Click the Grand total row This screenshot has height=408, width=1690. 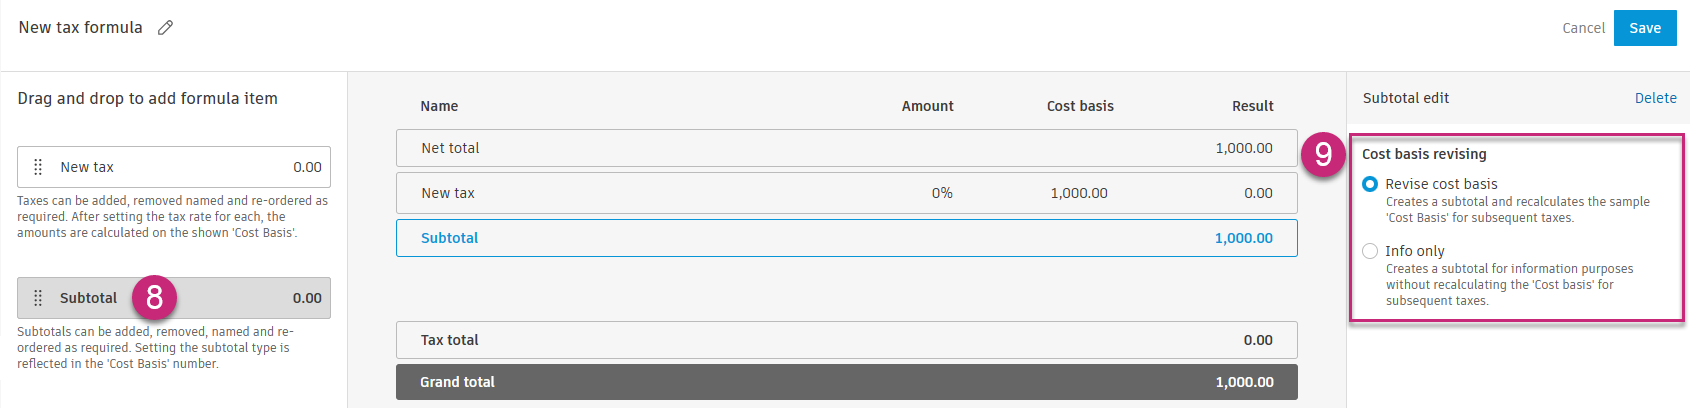pos(846,382)
